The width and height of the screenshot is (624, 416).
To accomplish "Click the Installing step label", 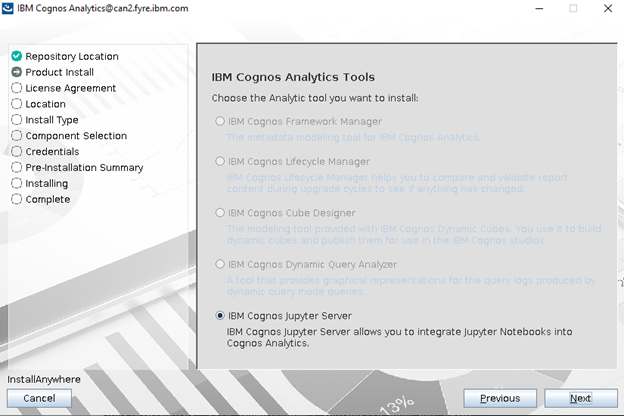I will tap(47, 184).
